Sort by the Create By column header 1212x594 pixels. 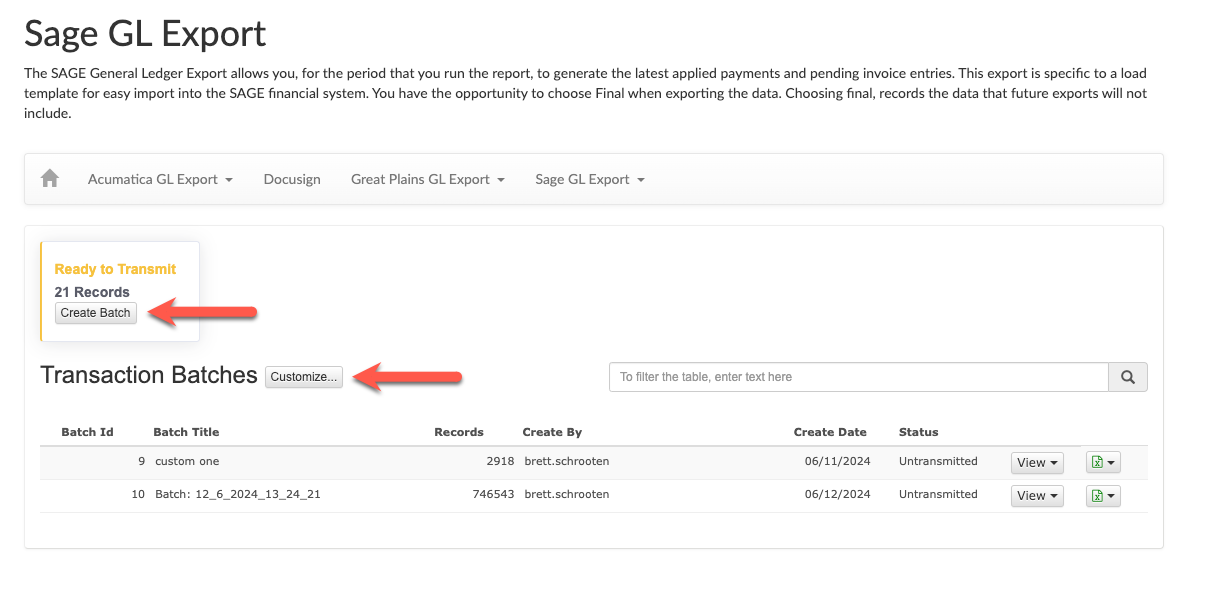click(552, 432)
